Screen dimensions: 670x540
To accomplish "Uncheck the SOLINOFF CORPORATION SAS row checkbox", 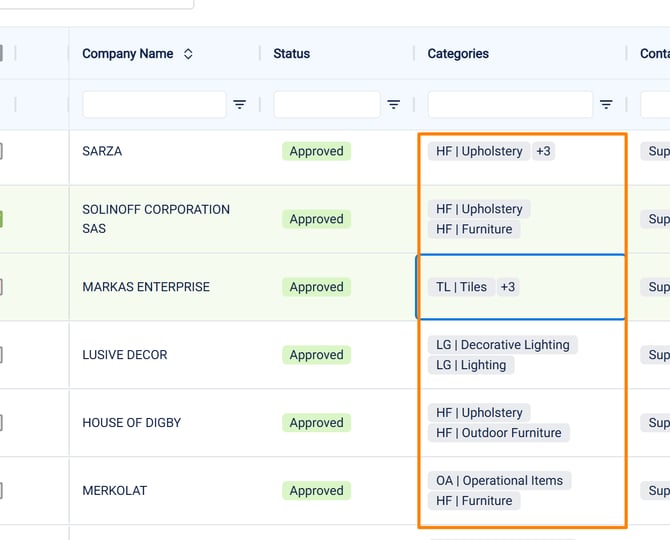I will (x=1, y=219).
